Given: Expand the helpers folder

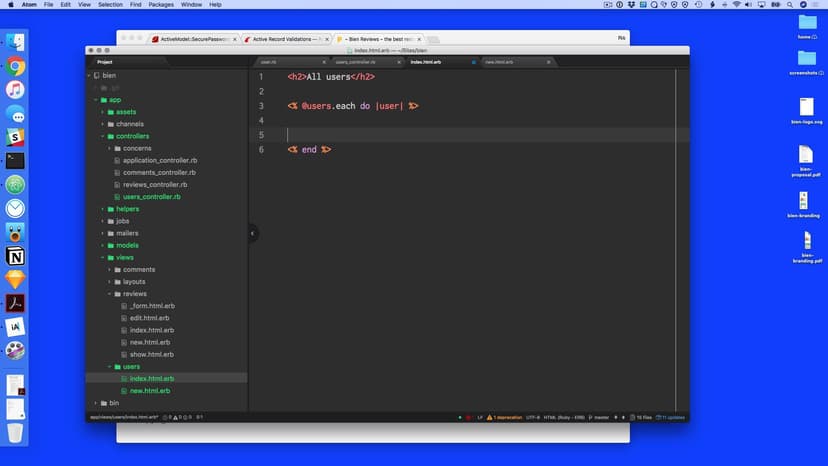Looking at the screenshot, I should [x=127, y=209].
